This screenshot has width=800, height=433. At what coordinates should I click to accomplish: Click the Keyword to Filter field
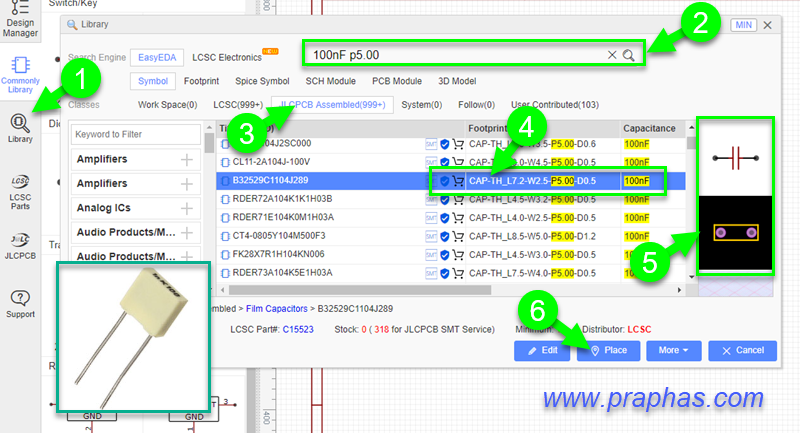[x=136, y=134]
